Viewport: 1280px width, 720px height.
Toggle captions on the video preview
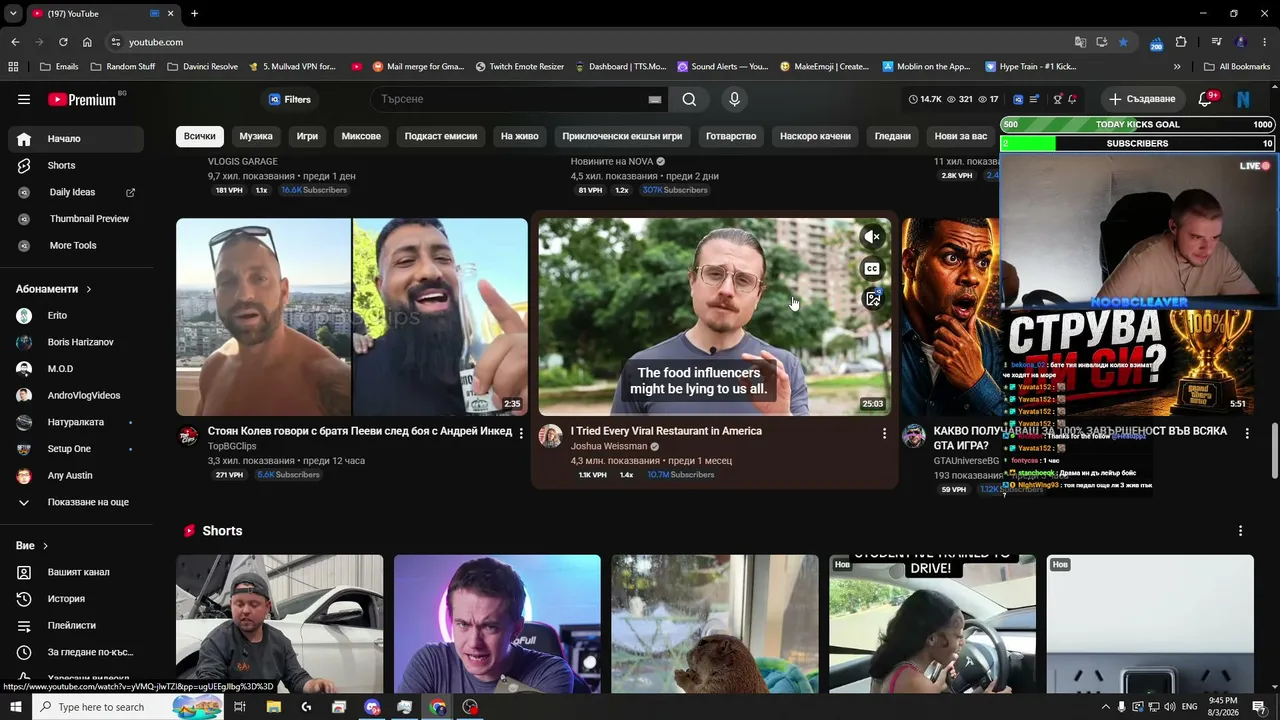[873, 268]
